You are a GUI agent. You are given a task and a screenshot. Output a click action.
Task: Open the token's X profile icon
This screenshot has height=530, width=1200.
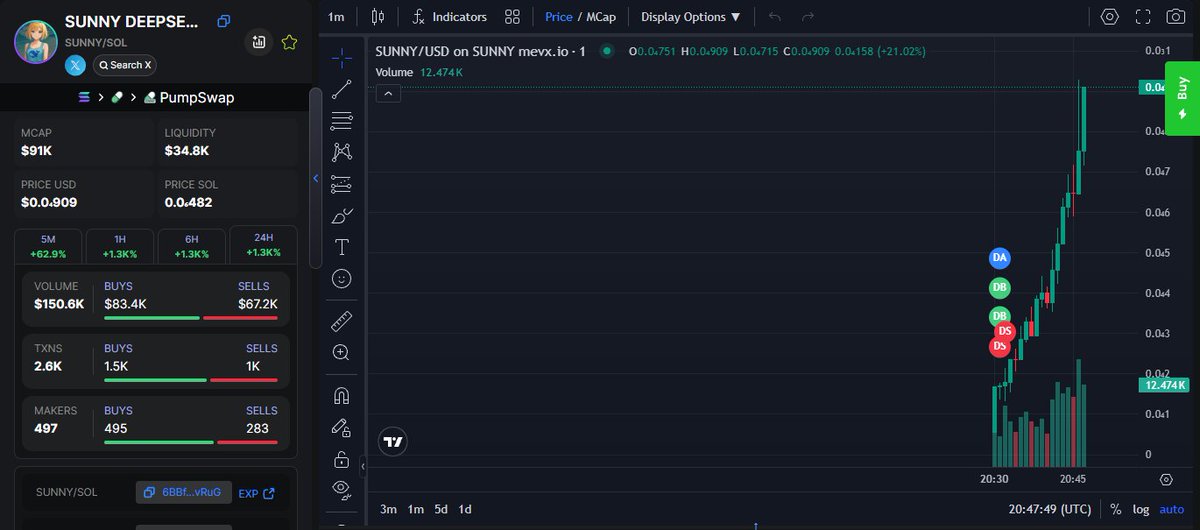click(75, 65)
